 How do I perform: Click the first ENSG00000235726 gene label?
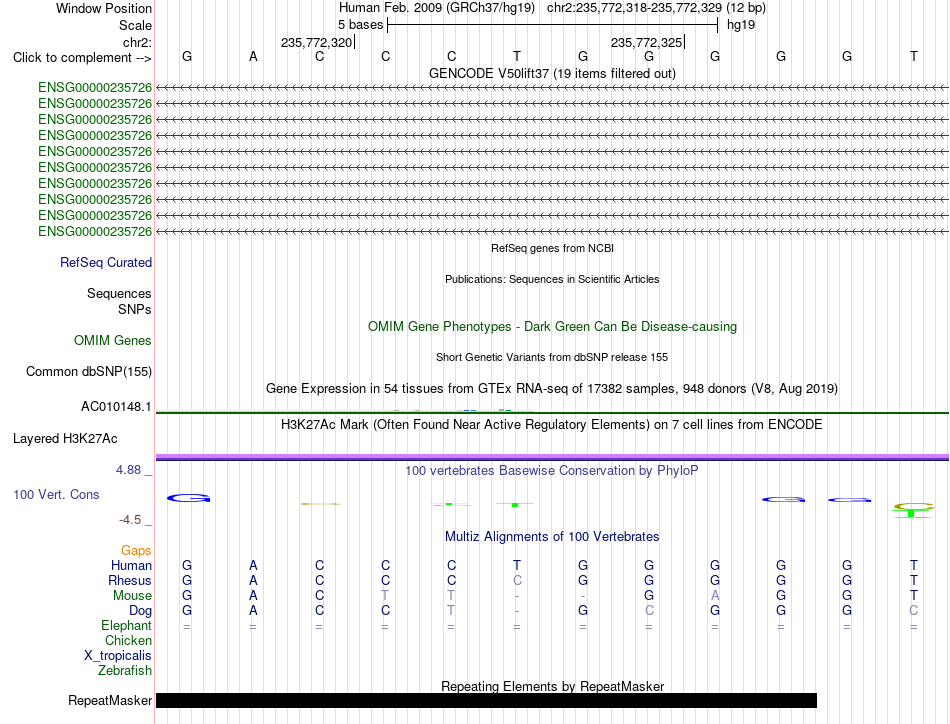[x=95, y=88]
